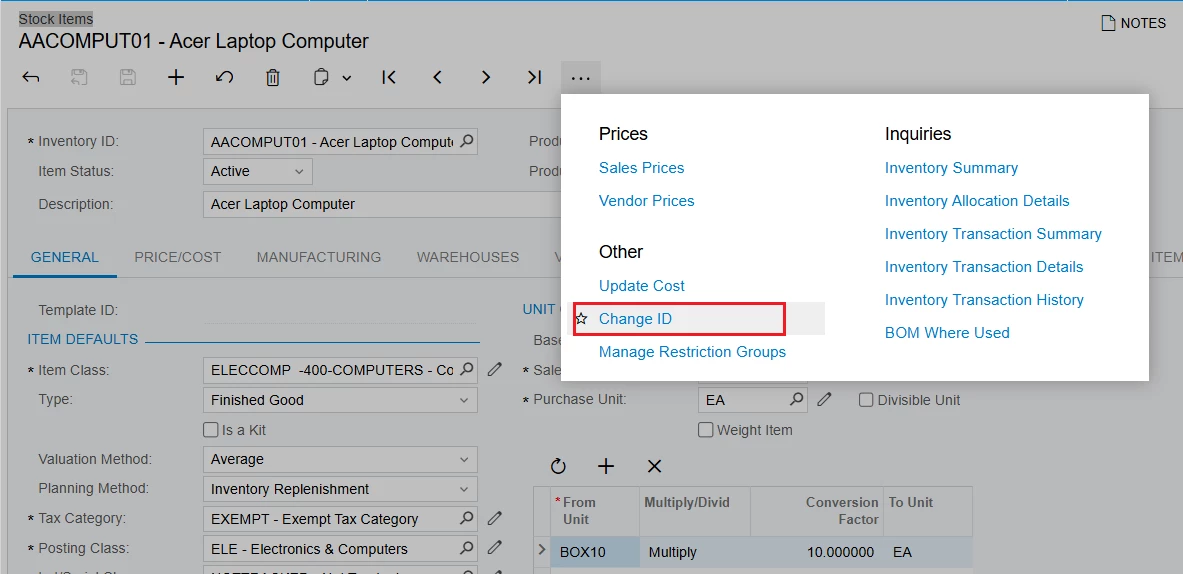Click the From Unit column header
This screenshot has height=574, width=1183.
point(594,511)
